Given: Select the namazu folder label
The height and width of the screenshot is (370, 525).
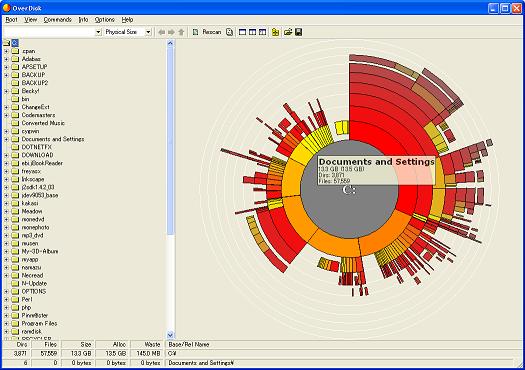Looking at the screenshot, I should click(31, 268).
